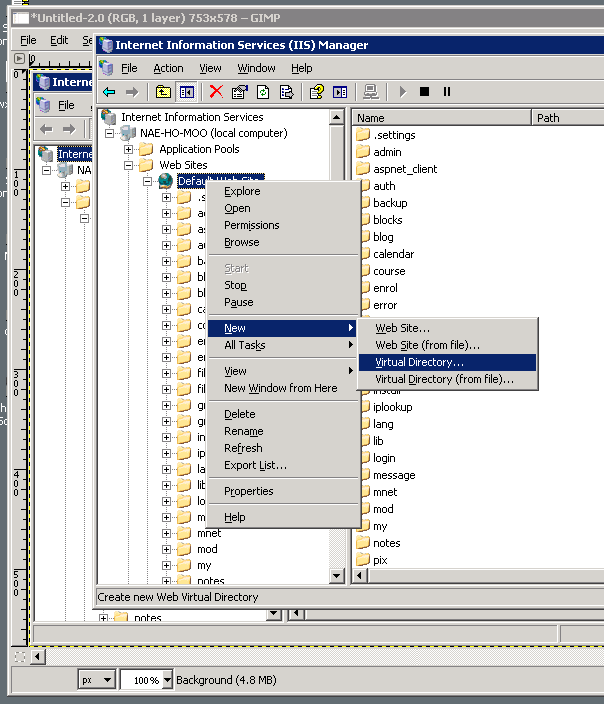Click the red Delete X icon
This screenshot has width=604, height=704.
tap(215, 92)
